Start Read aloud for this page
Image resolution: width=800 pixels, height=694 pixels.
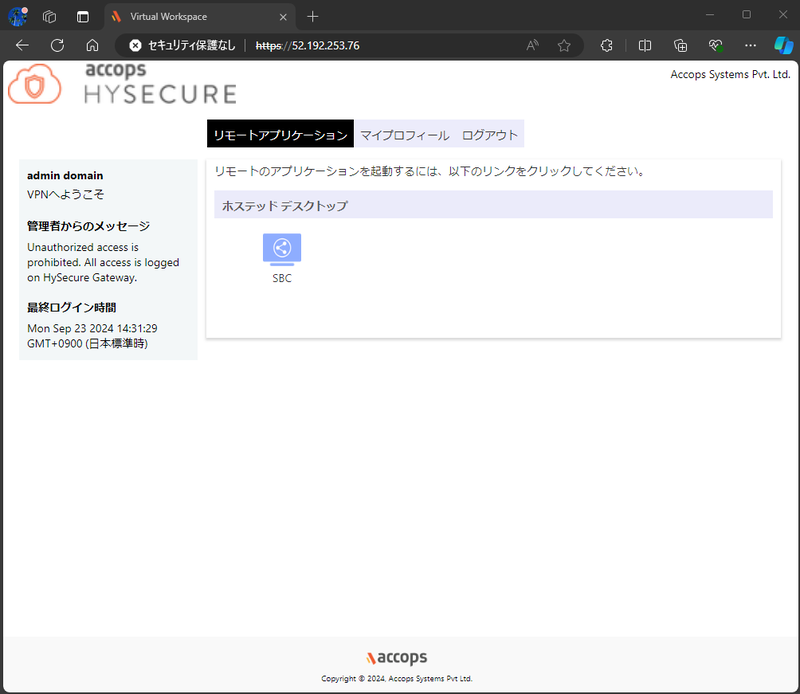(x=532, y=45)
